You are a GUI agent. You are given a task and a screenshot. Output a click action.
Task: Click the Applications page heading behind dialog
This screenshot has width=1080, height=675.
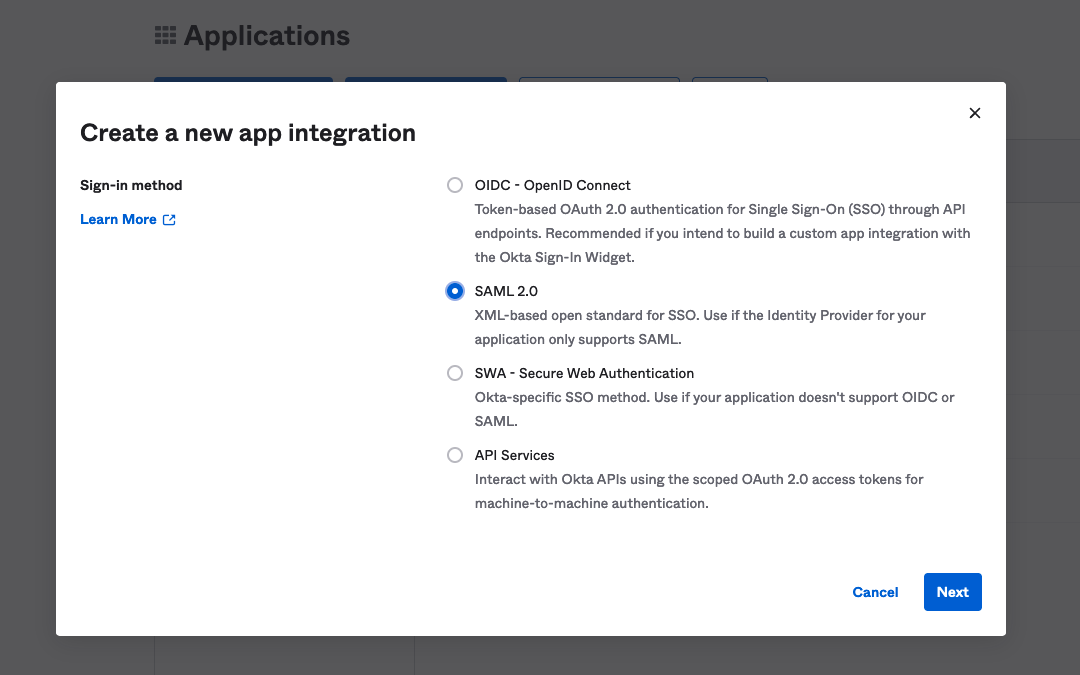[267, 36]
